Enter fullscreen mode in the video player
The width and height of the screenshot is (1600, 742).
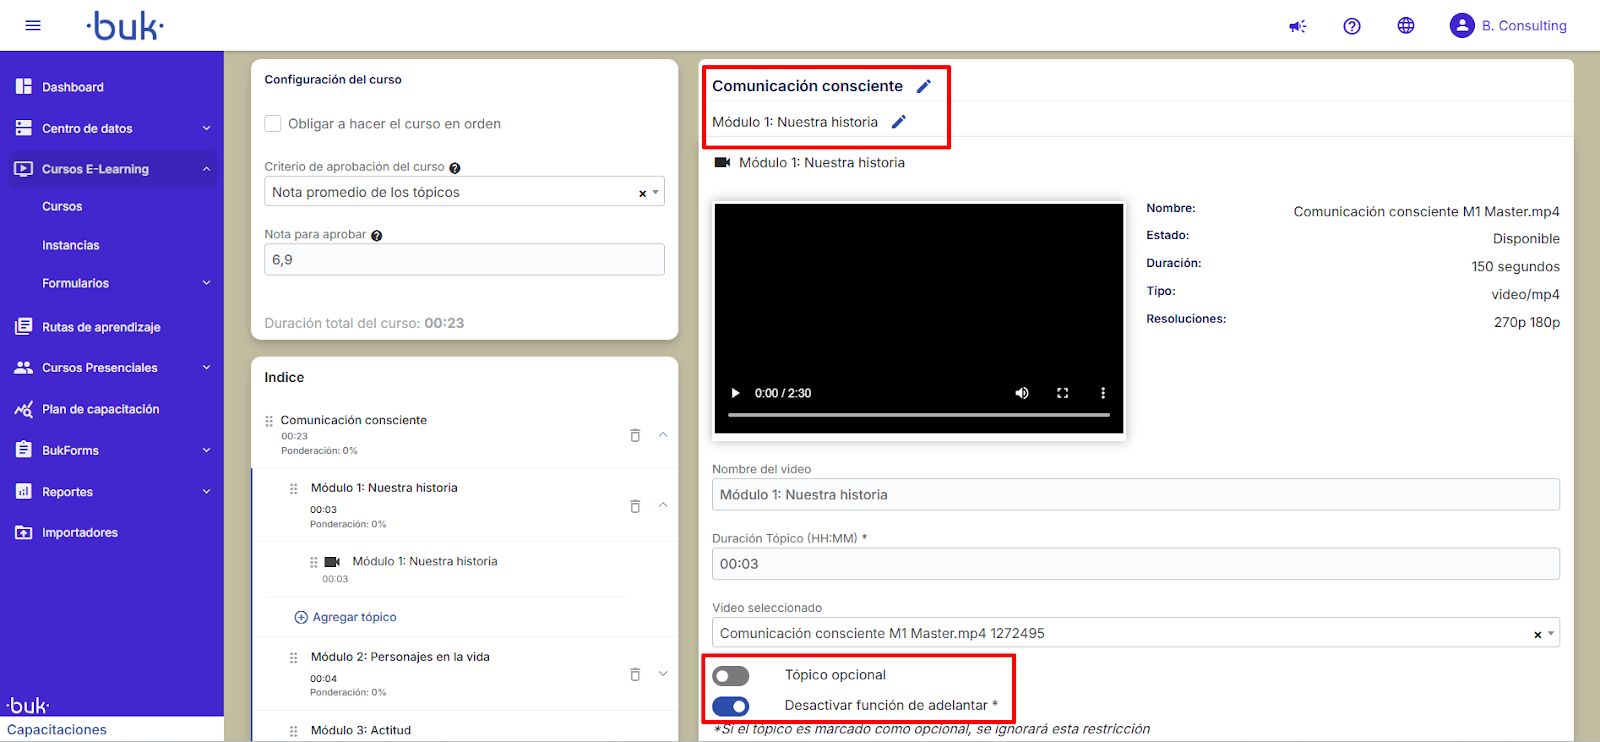[1063, 393]
